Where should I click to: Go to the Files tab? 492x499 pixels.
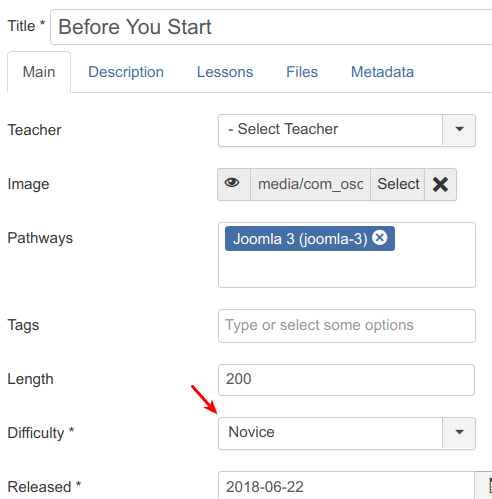click(302, 72)
